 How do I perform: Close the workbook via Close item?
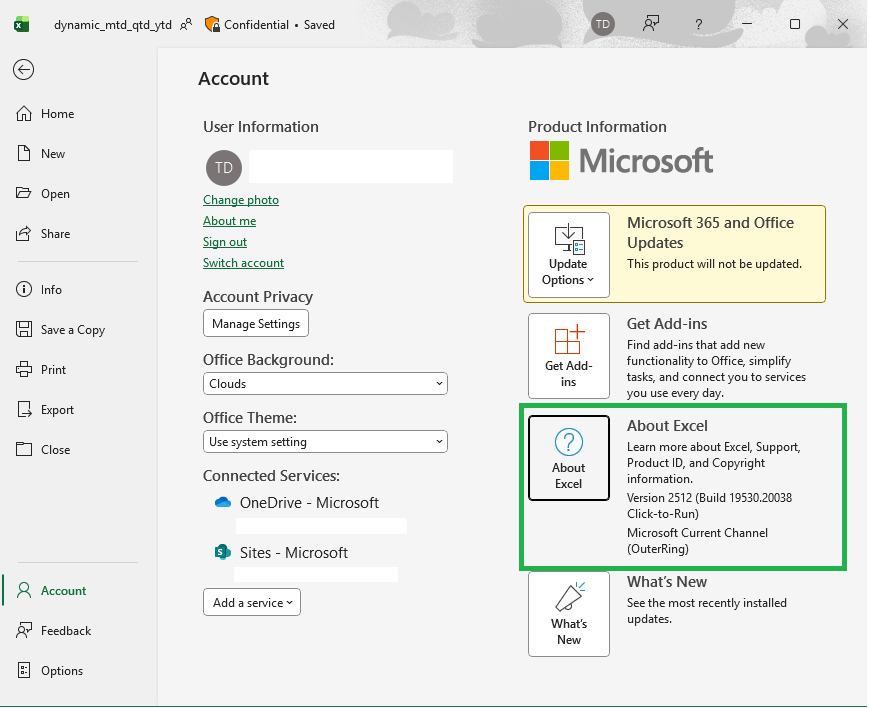click(43, 449)
